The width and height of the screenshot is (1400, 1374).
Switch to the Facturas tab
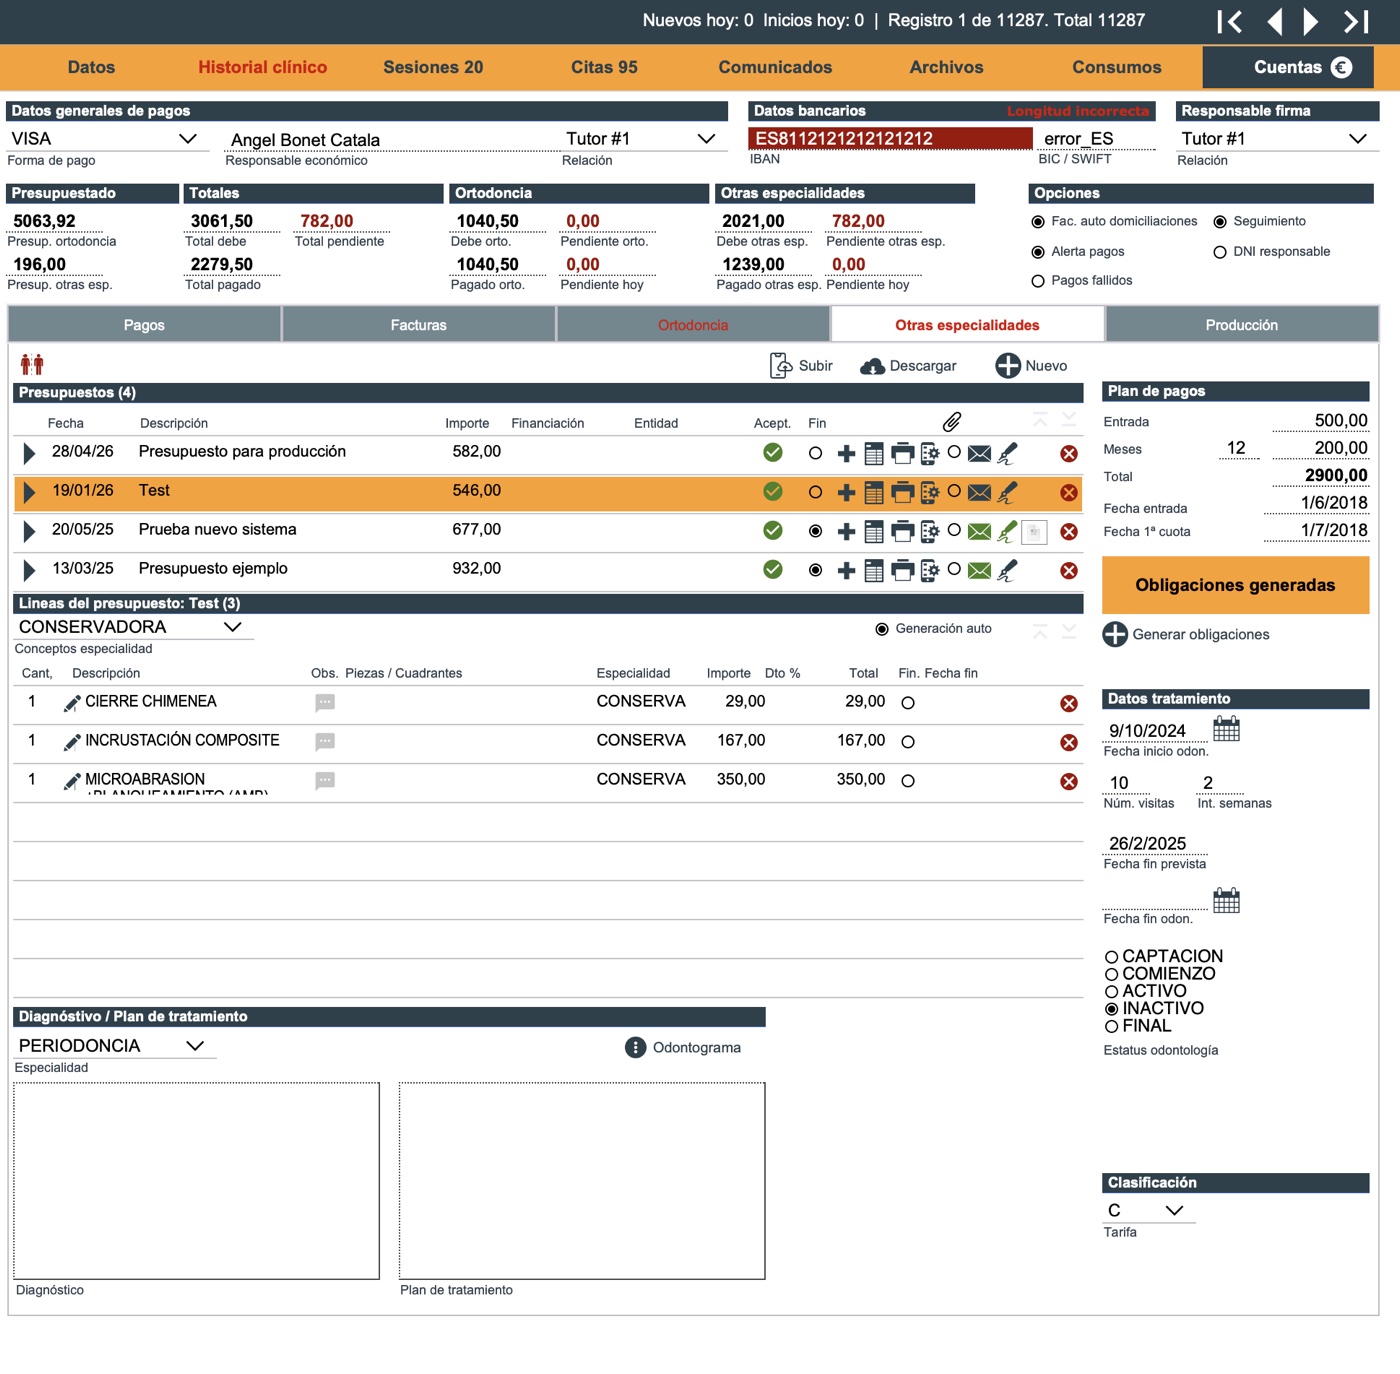(x=419, y=325)
